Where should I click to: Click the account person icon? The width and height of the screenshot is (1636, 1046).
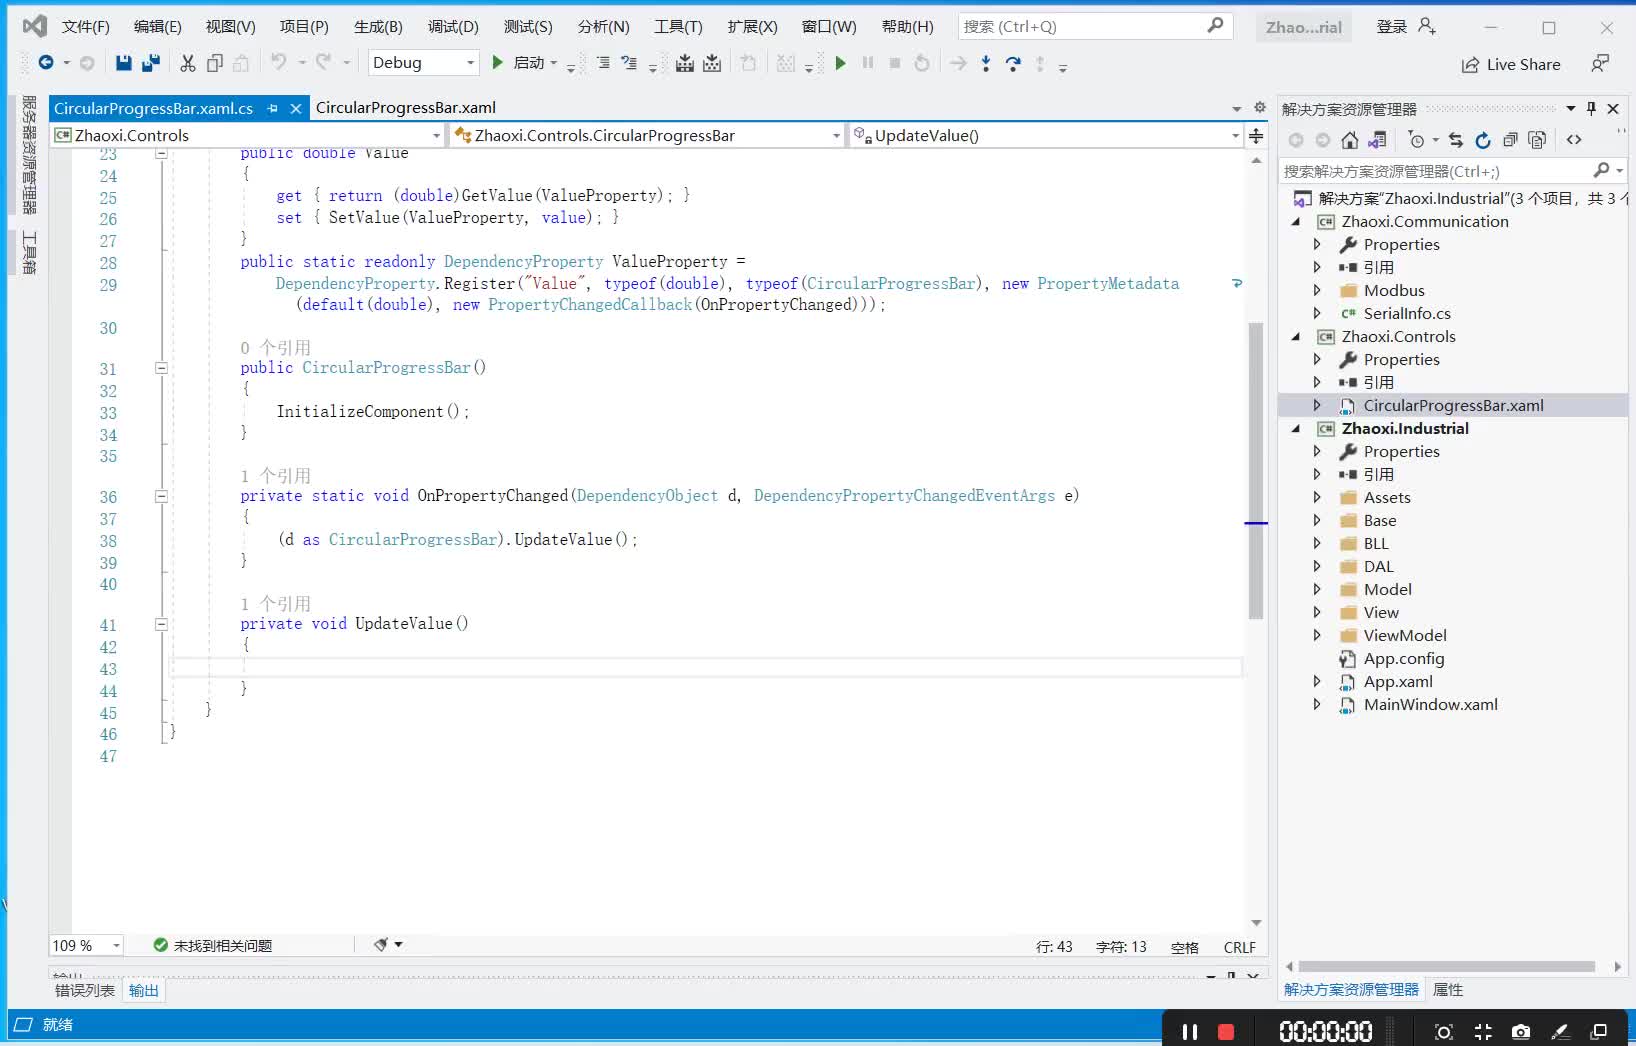[x=1427, y=26]
